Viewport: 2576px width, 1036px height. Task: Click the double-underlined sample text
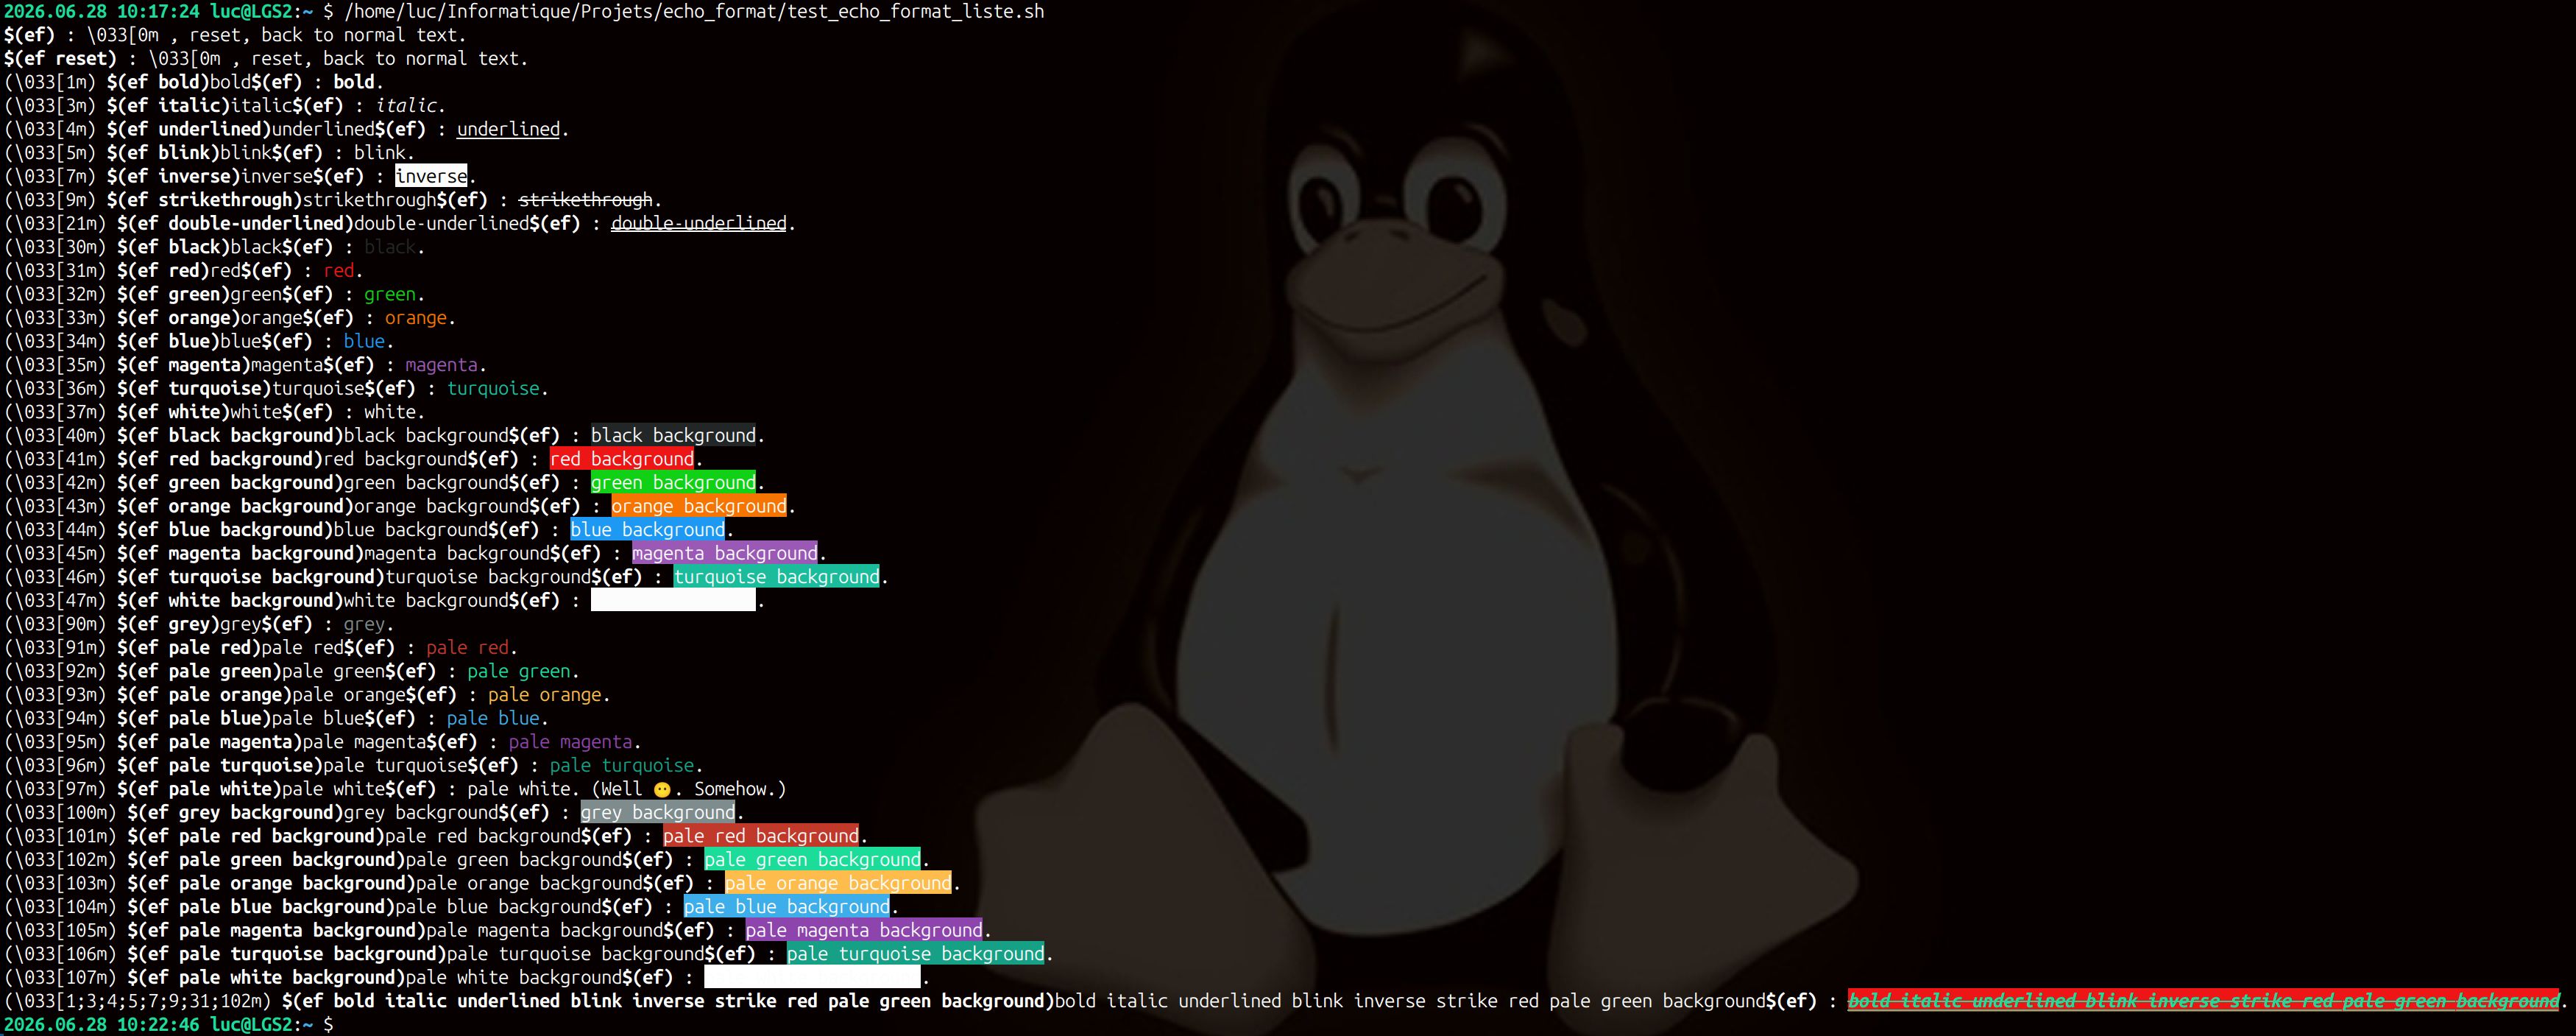coord(699,223)
